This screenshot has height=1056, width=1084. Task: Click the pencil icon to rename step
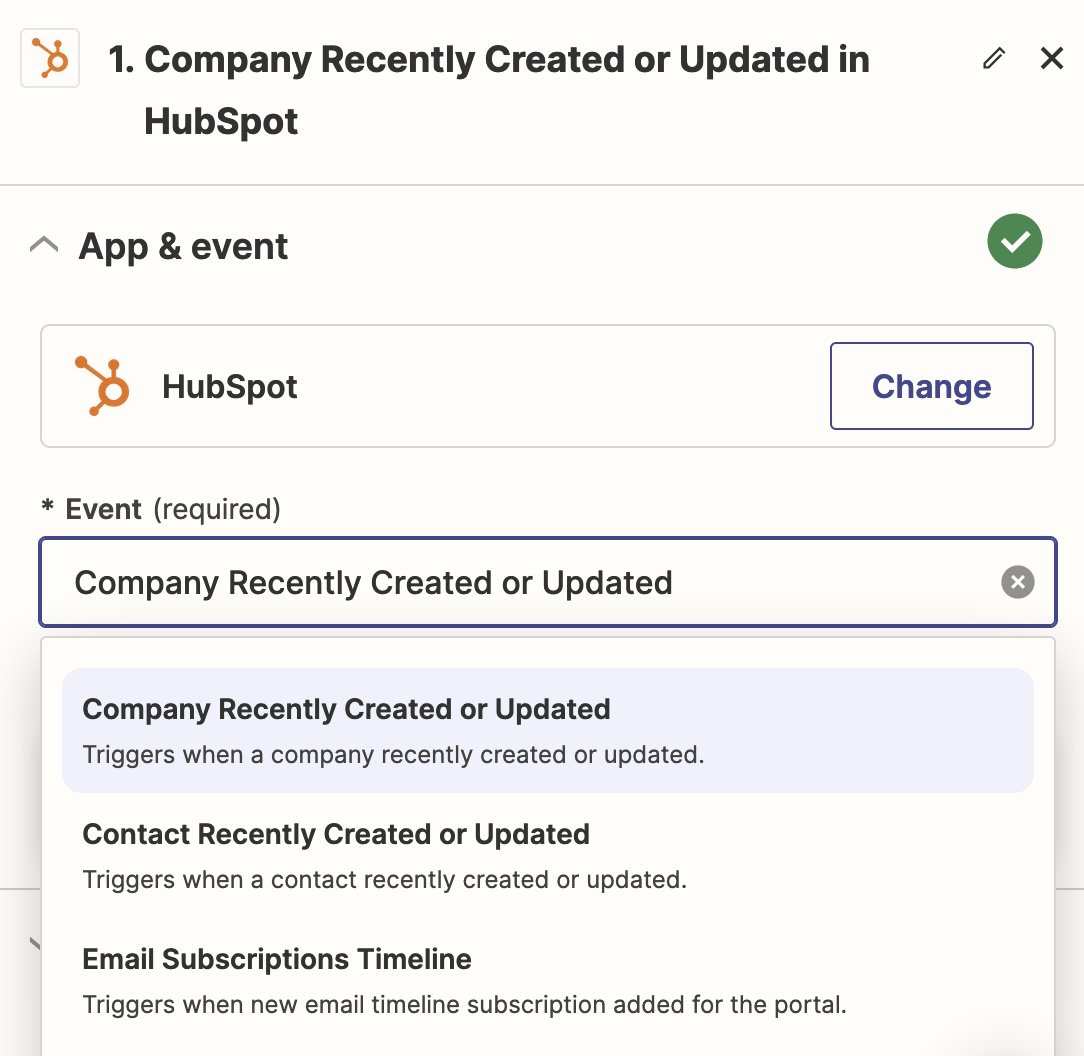(993, 59)
